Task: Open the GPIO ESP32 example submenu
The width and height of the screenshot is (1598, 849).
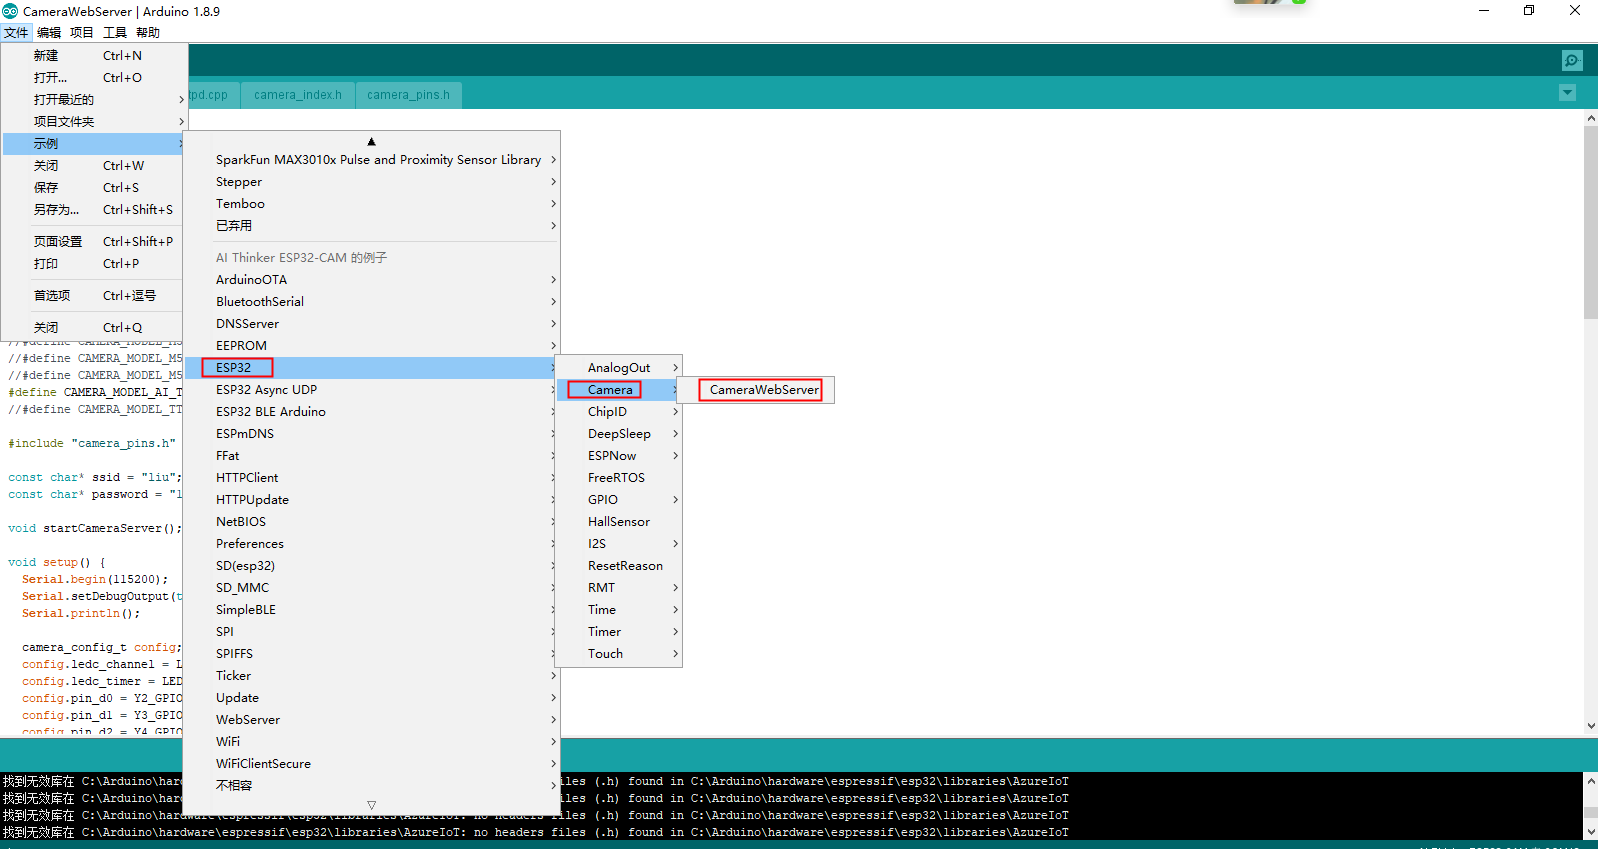Action: click(x=619, y=499)
